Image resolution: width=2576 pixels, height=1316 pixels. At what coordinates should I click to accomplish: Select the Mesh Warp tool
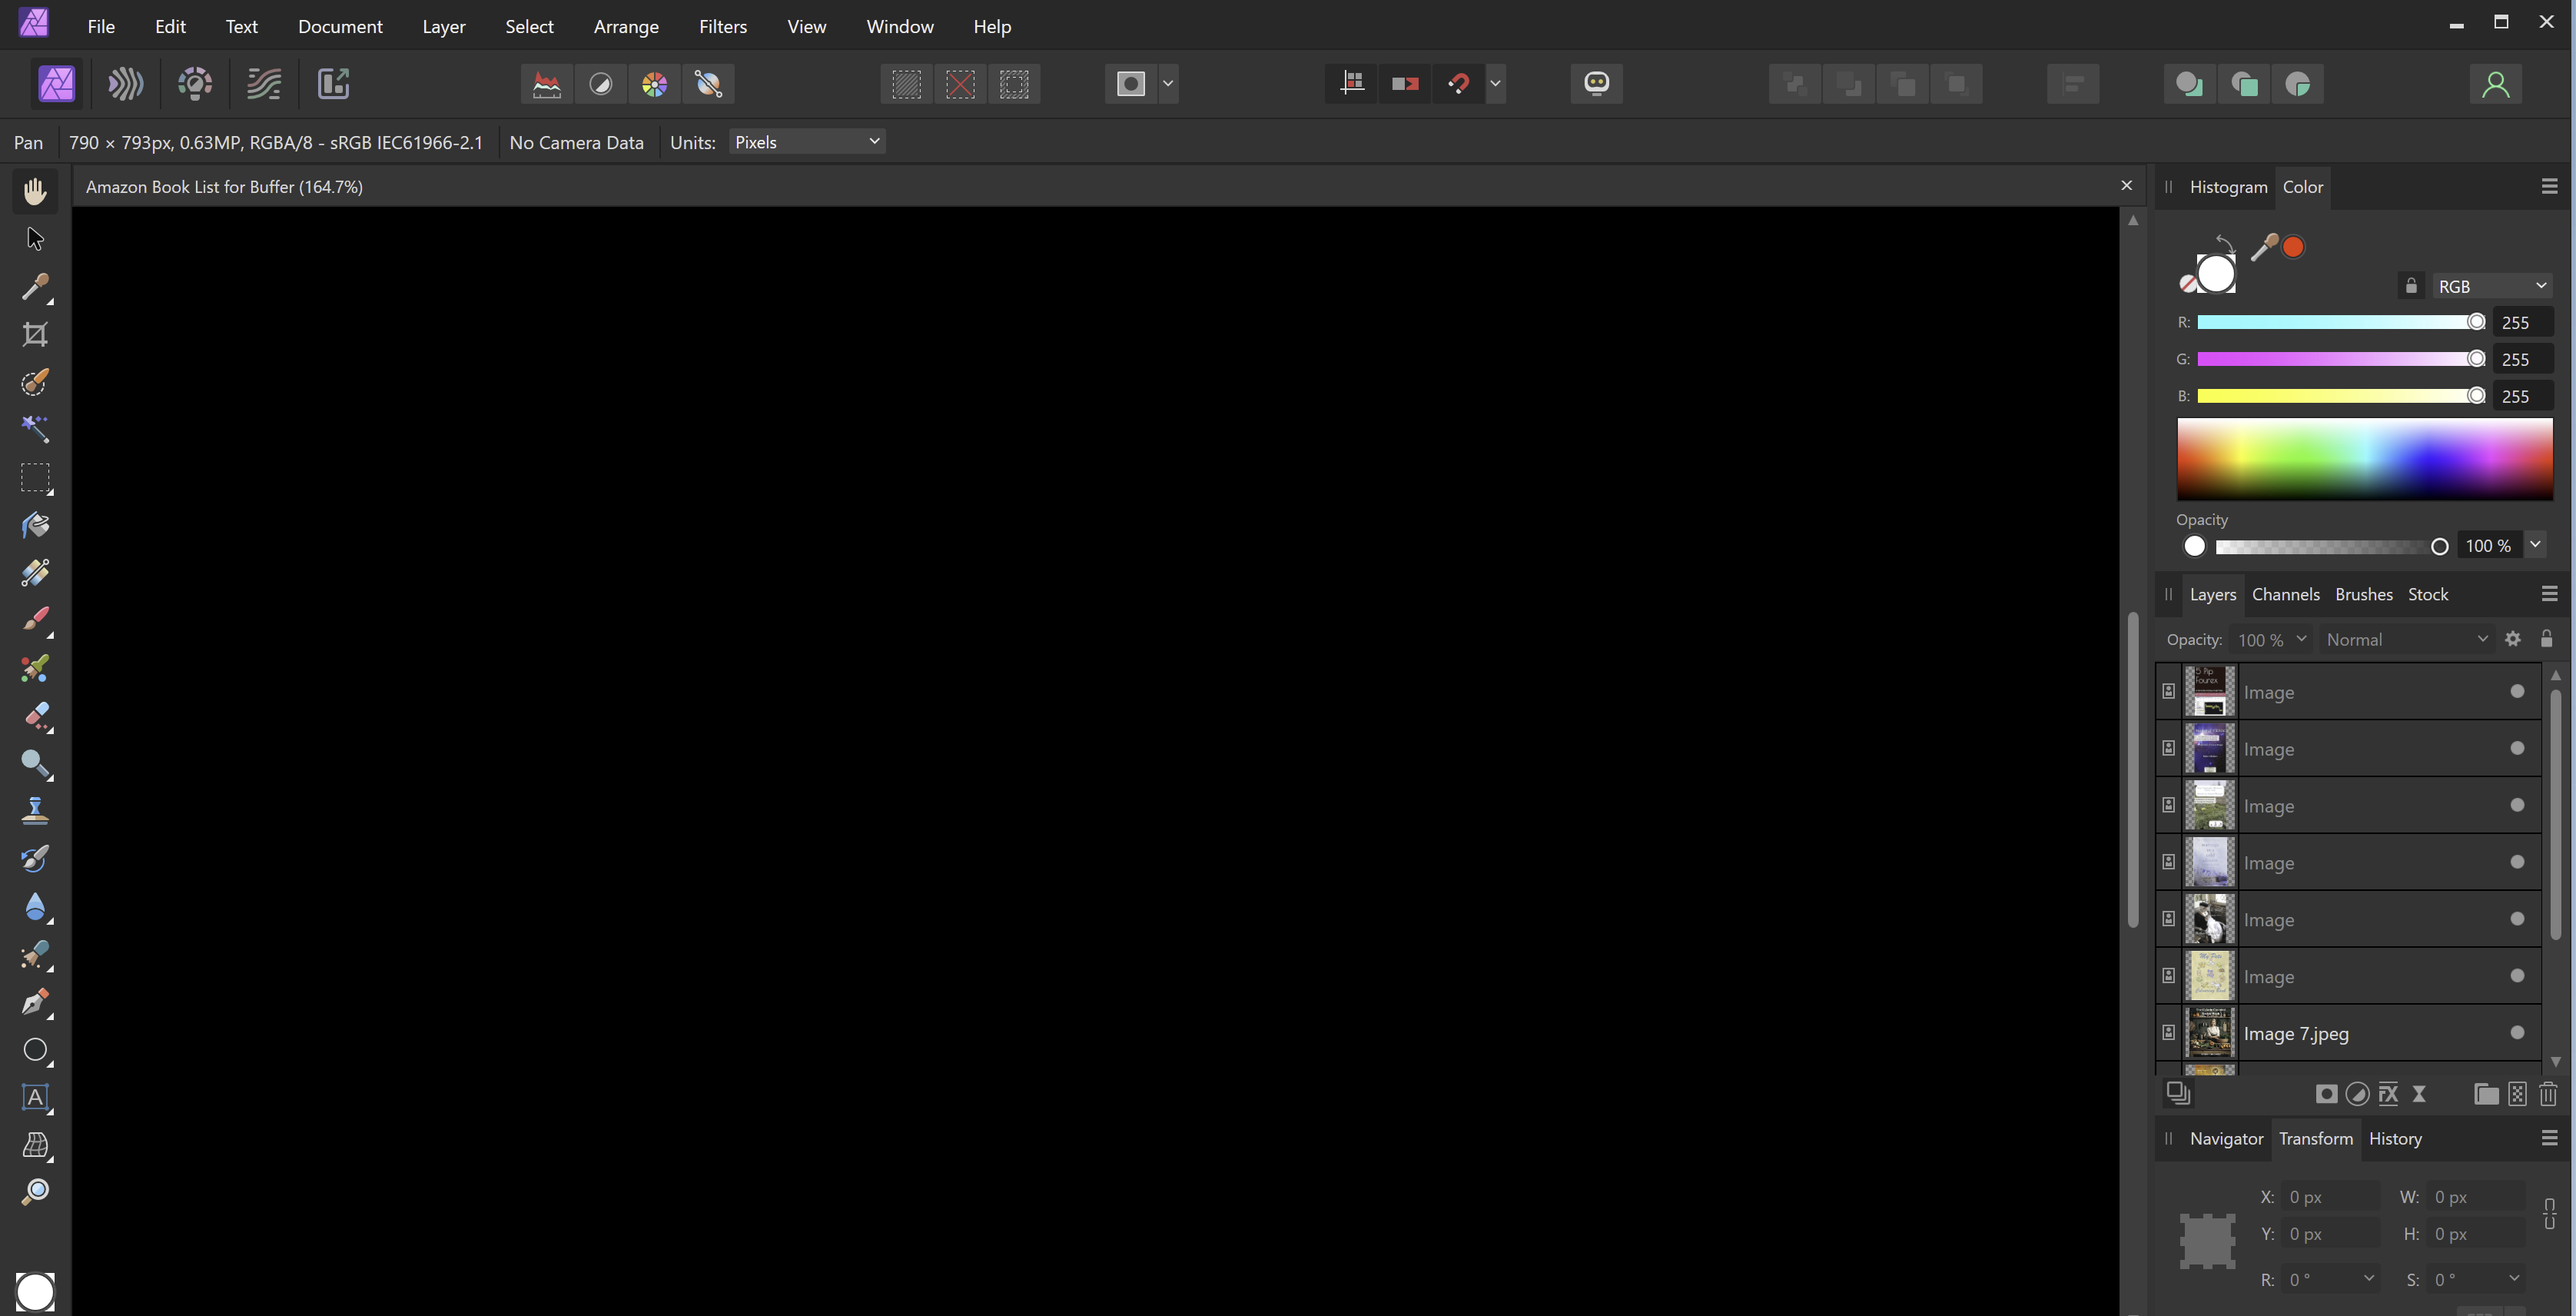[x=35, y=1145]
